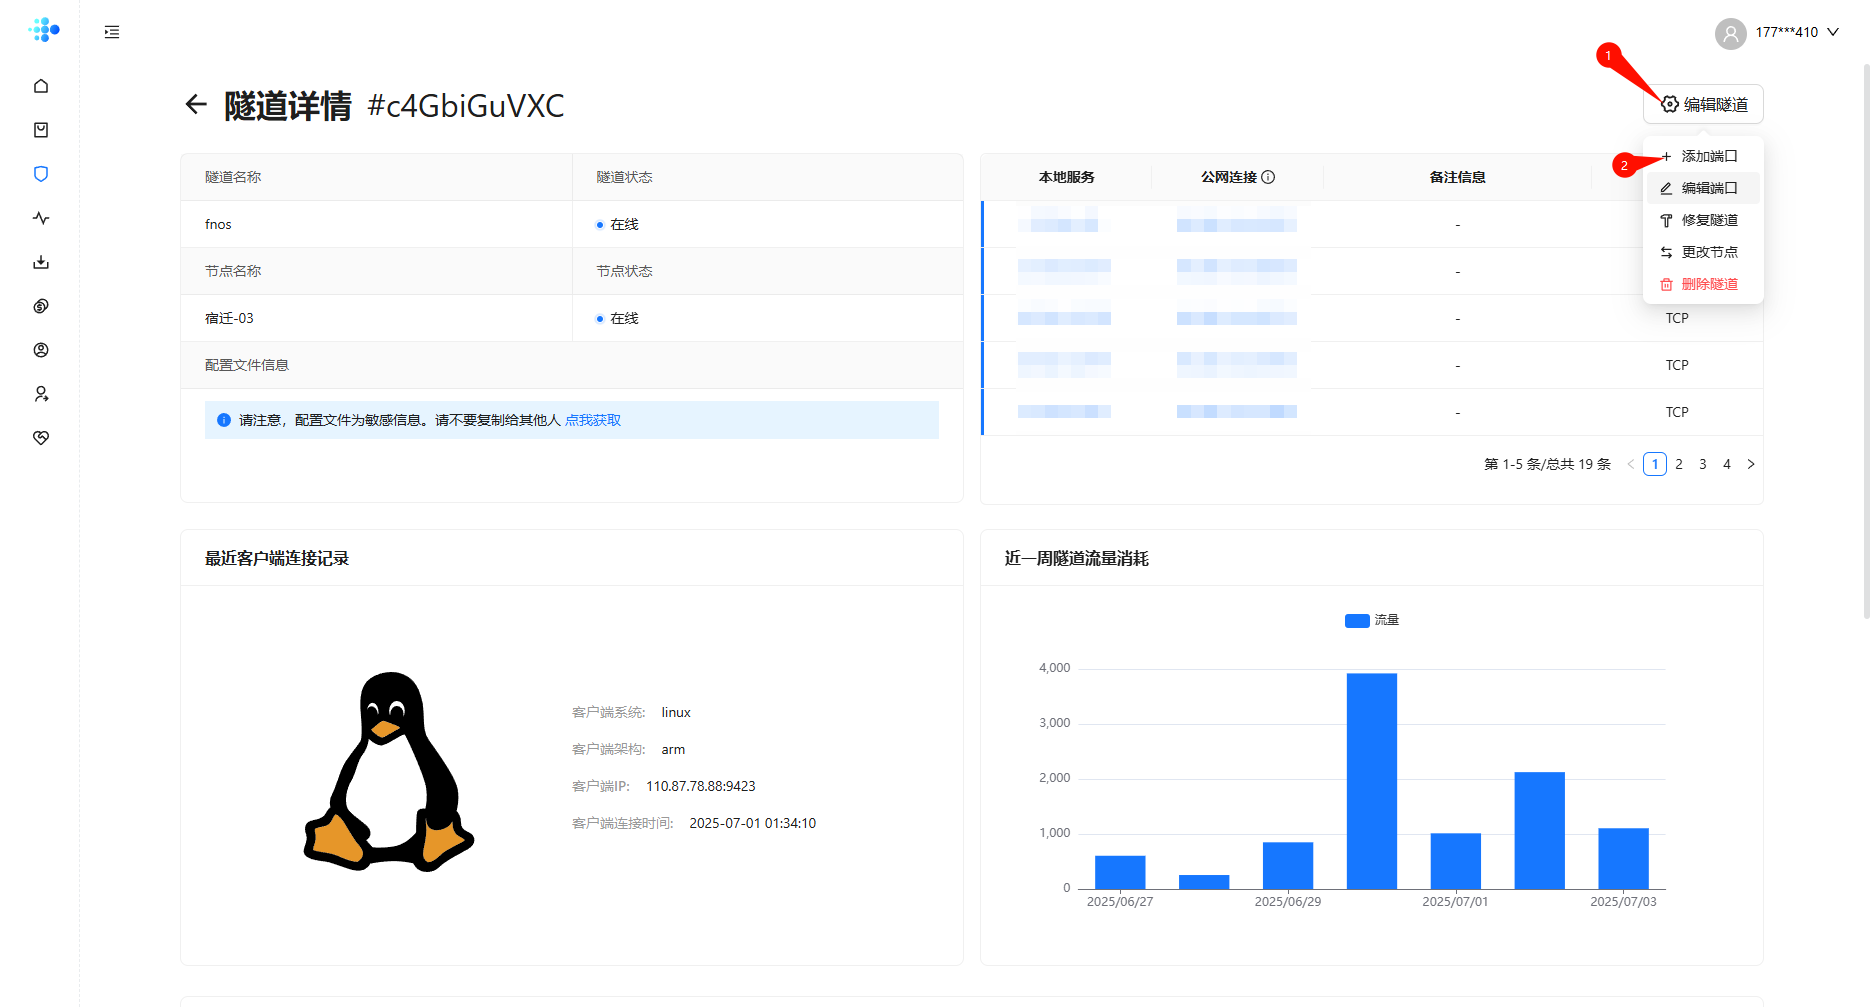Image resolution: width=1870 pixels, height=1007 pixels.
Task: Open the coins billing sidebar icon
Action: [41, 306]
